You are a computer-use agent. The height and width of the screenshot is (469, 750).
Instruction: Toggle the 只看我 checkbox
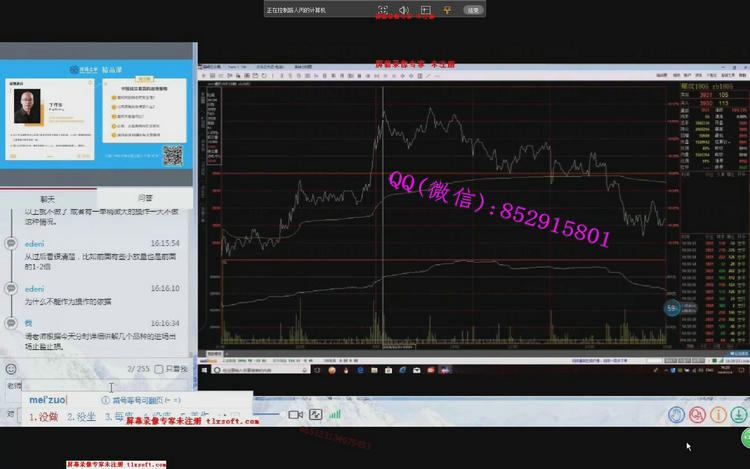tap(159, 369)
